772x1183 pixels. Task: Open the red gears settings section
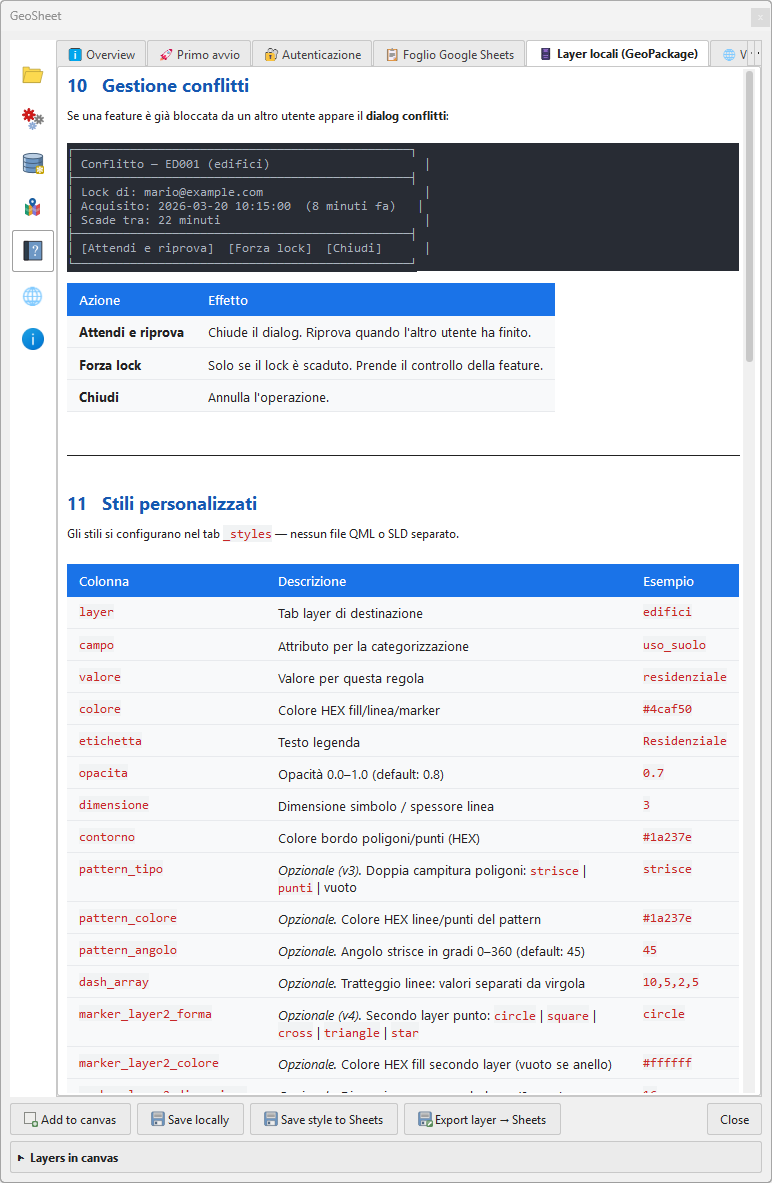coord(32,118)
